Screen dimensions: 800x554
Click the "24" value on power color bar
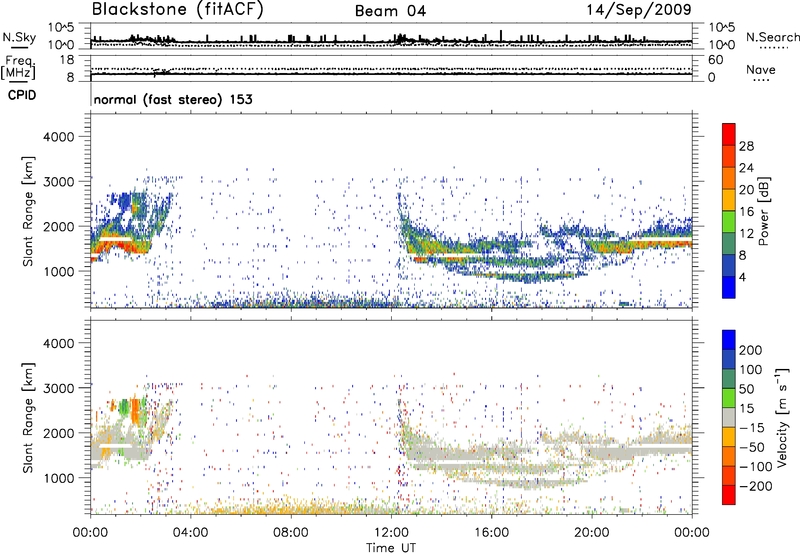746,168
